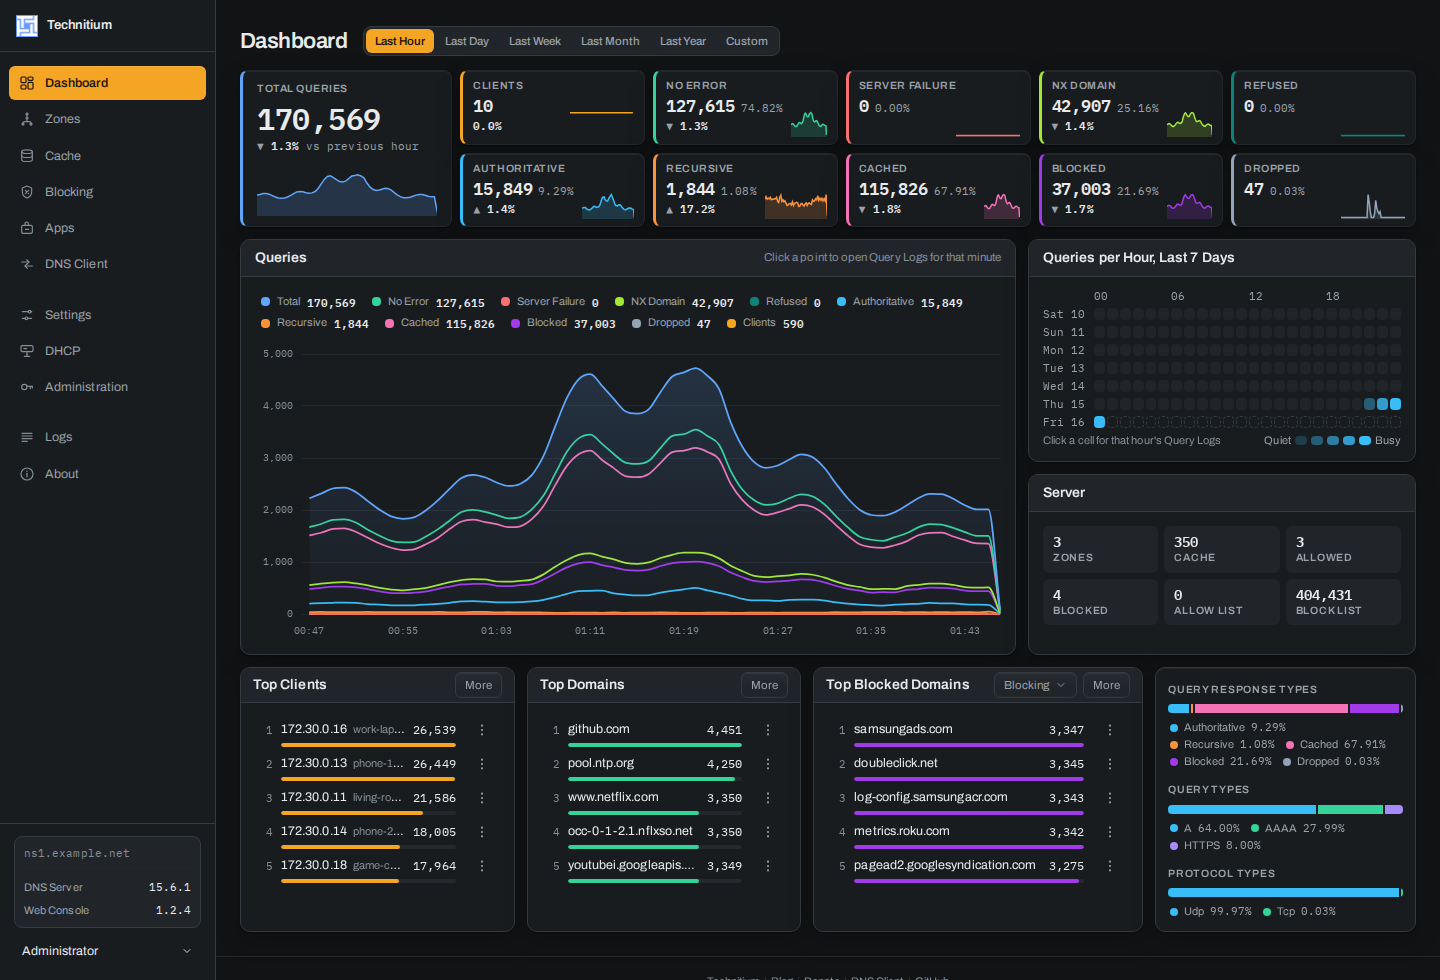This screenshot has width=1440, height=980.
Task: Click More in Top Blocked Domains panel
Action: click(x=1107, y=685)
